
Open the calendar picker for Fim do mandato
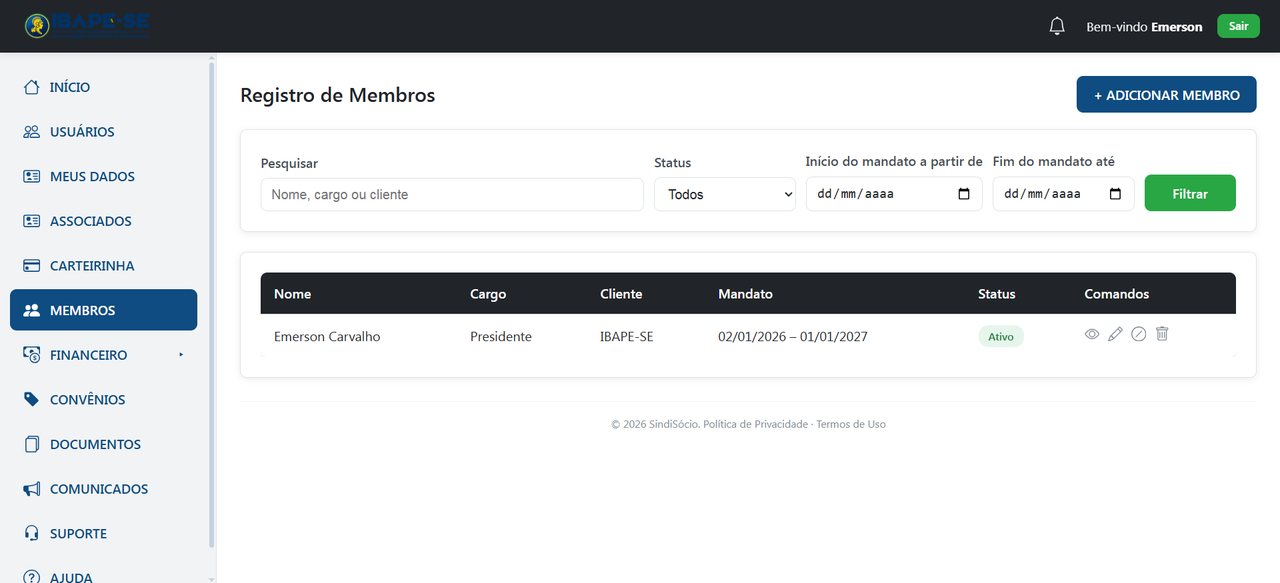(1116, 194)
